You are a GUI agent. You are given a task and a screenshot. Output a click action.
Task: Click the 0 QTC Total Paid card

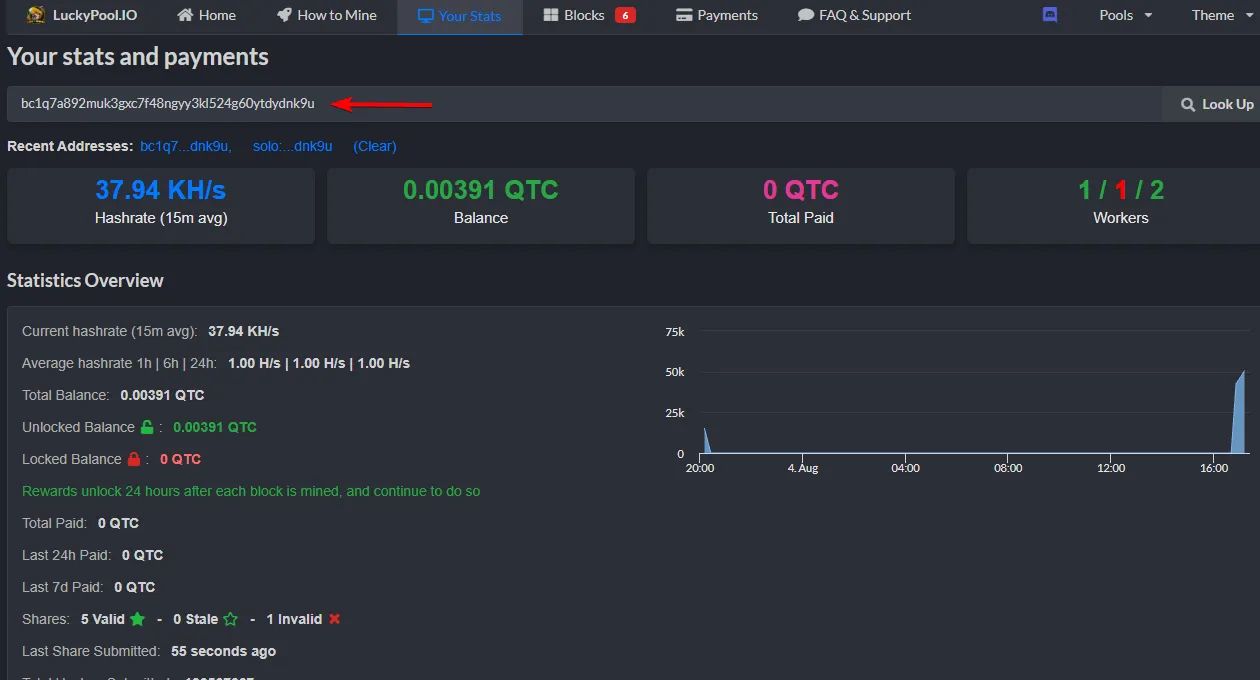point(801,205)
